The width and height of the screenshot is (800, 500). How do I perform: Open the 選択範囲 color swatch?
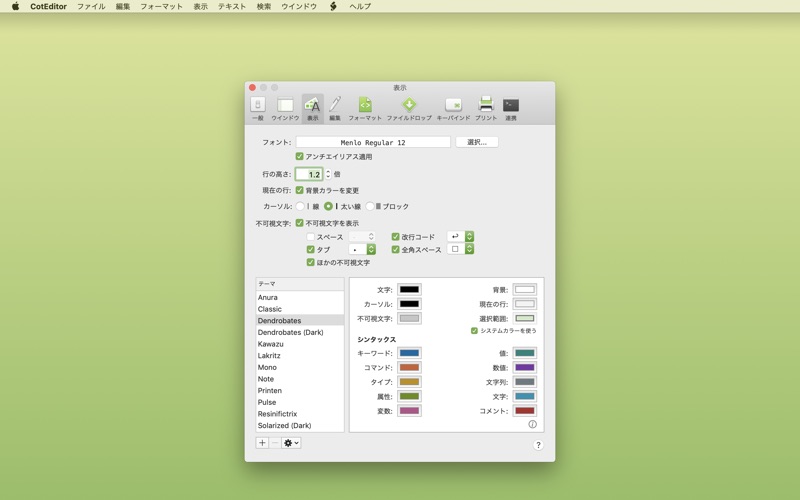(x=524, y=318)
